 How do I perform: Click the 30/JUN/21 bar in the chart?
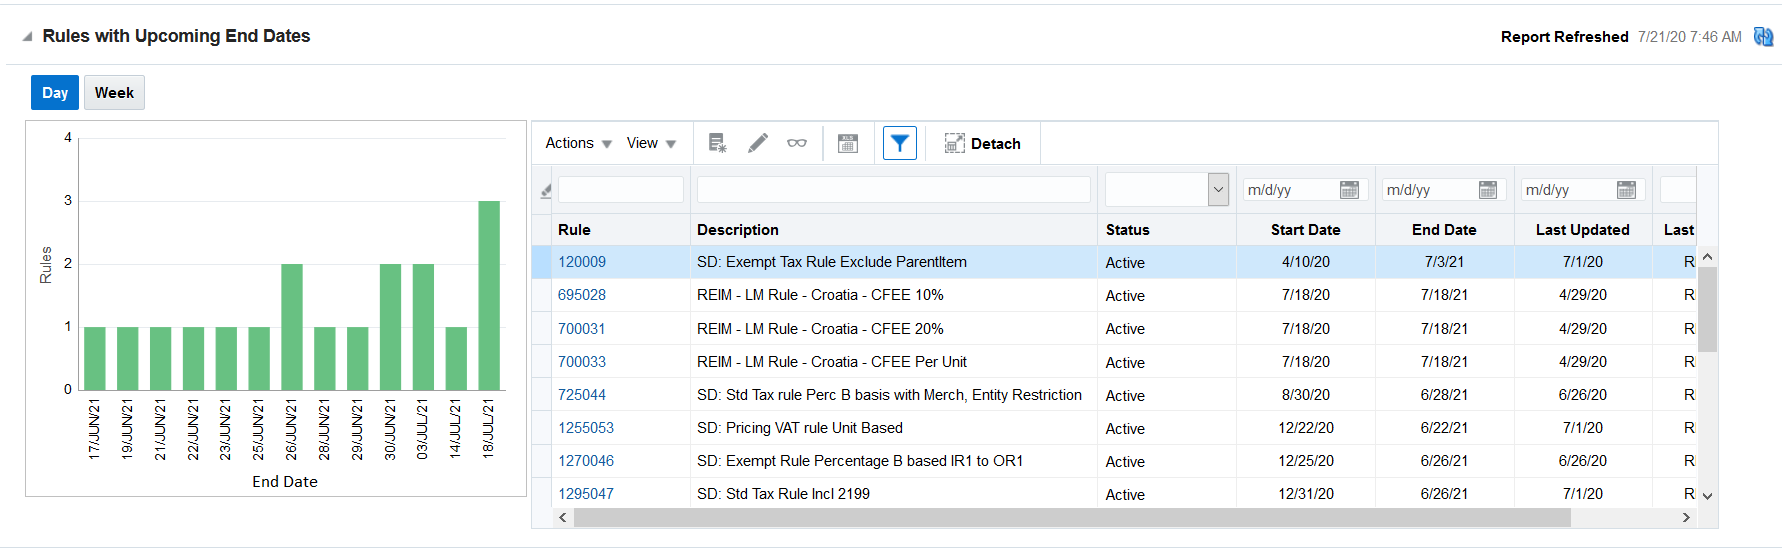(390, 327)
